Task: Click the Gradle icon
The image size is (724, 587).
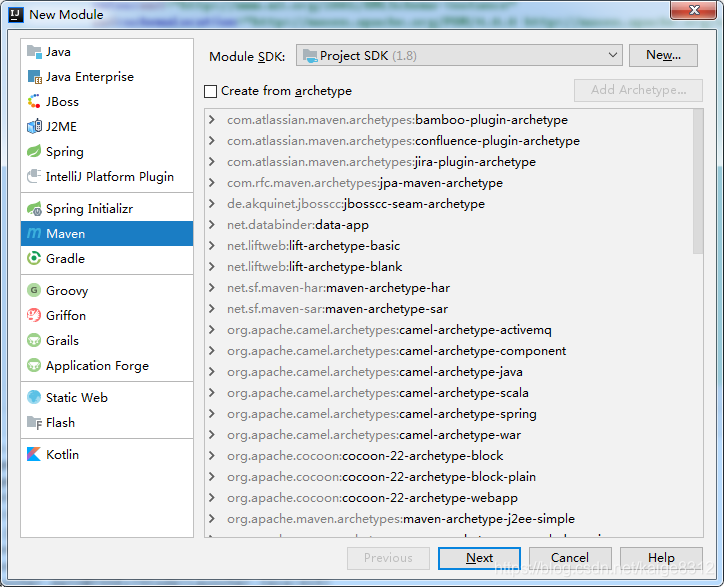Action: coord(34,259)
